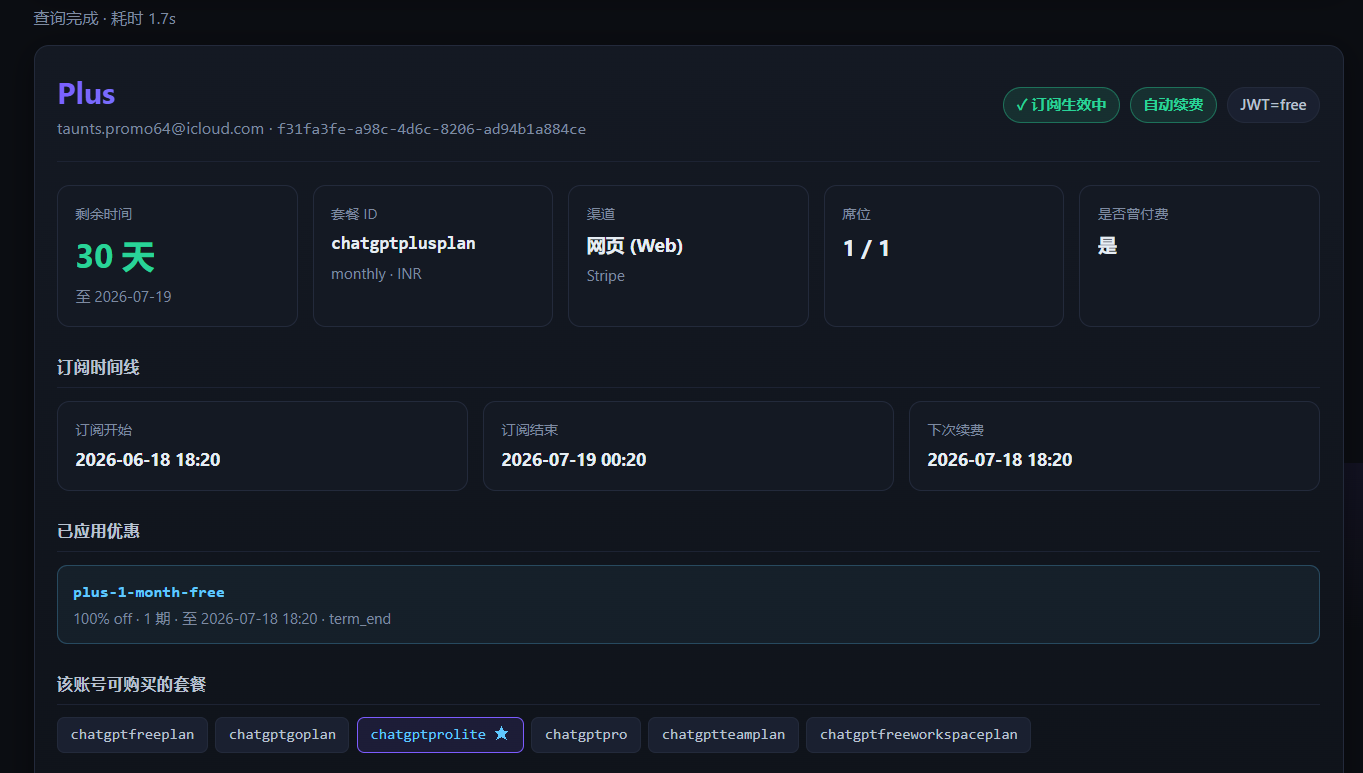Click the 渠道 card label
The height and width of the screenshot is (773, 1363).
click(600, 214)
